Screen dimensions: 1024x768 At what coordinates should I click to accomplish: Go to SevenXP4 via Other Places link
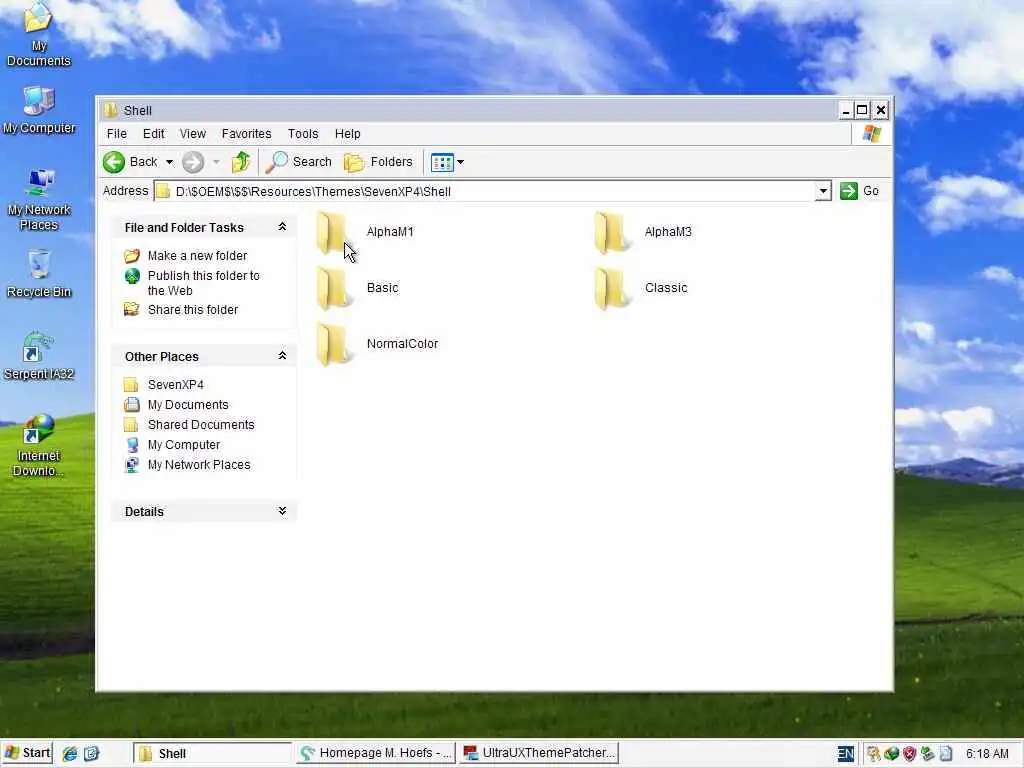(x=176, y=385)
